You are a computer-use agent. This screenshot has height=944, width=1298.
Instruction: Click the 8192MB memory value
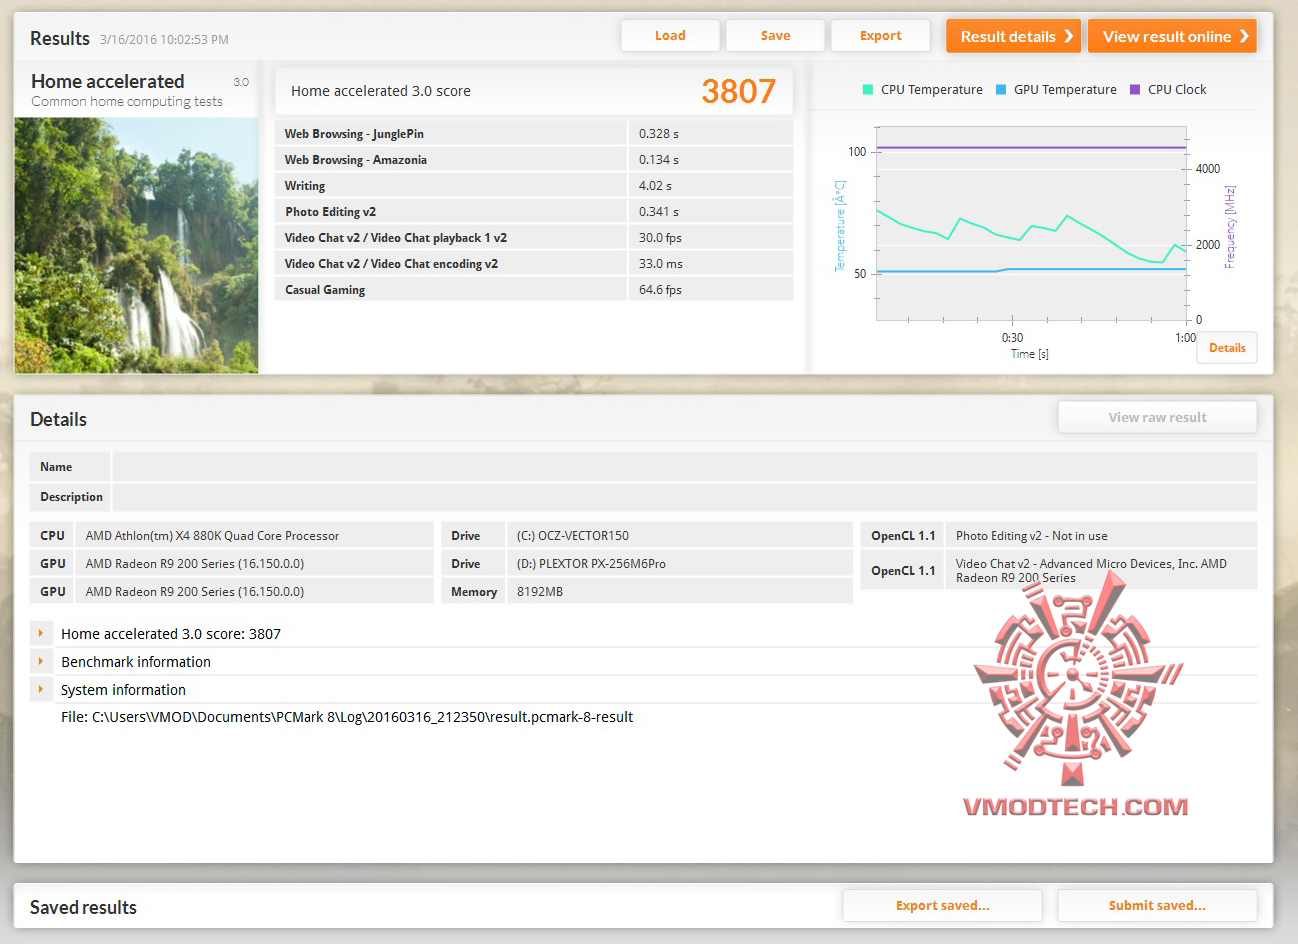click(540, 592)
